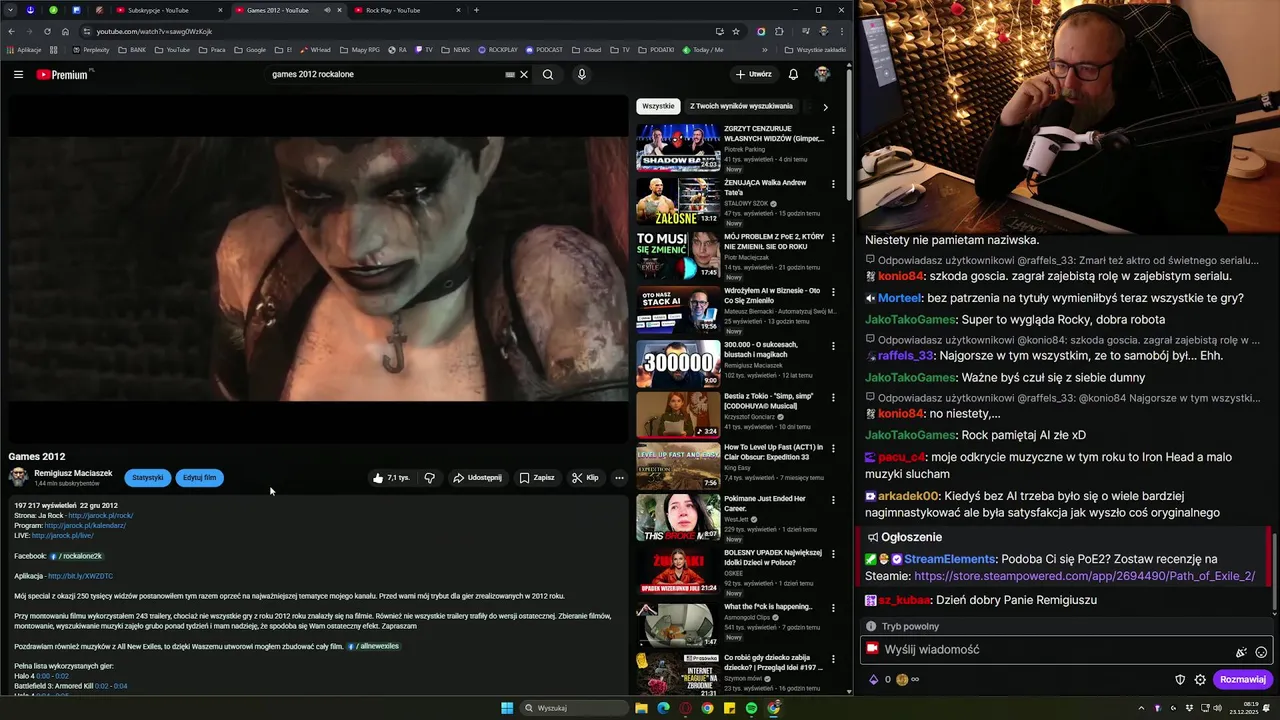1280x720 pixels.
Task: Jump to Battlefield 3 timestamp 0:02
Action: point(102,686)
